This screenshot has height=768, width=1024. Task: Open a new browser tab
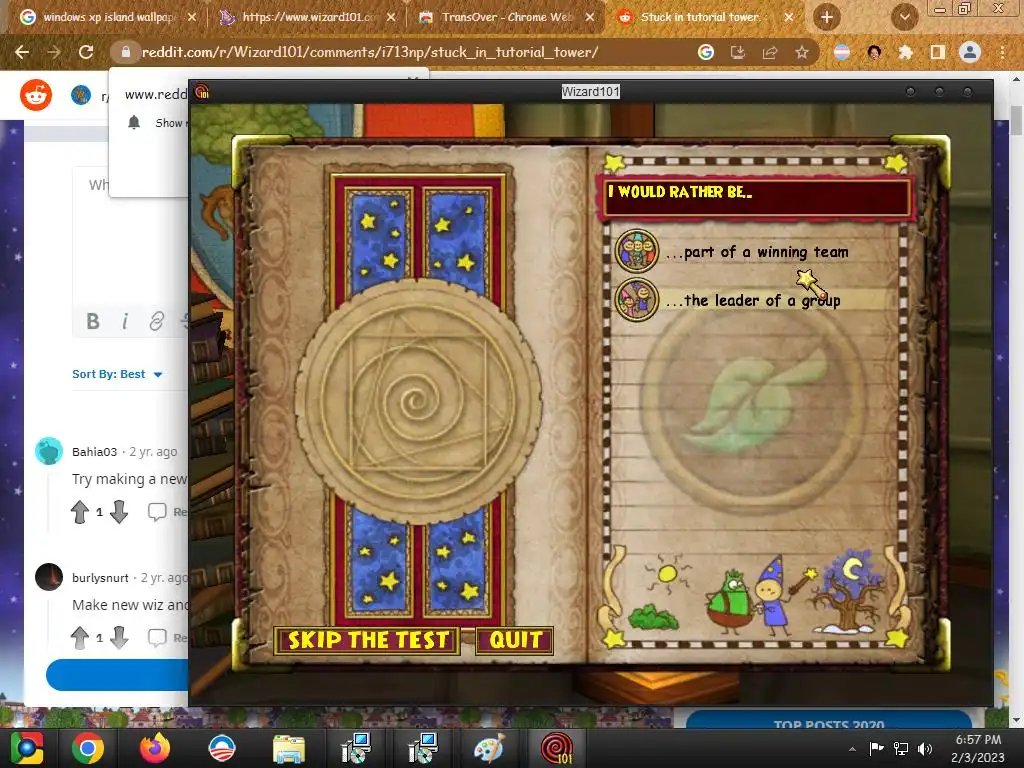(x=827, y=18)
